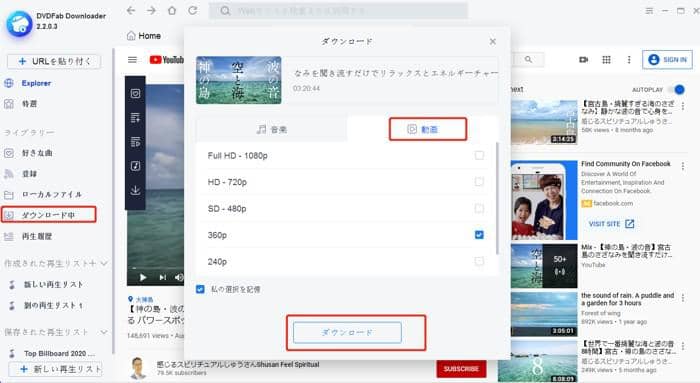
Task: Check the SD - 480p checkbox
Action: [479, 208]
